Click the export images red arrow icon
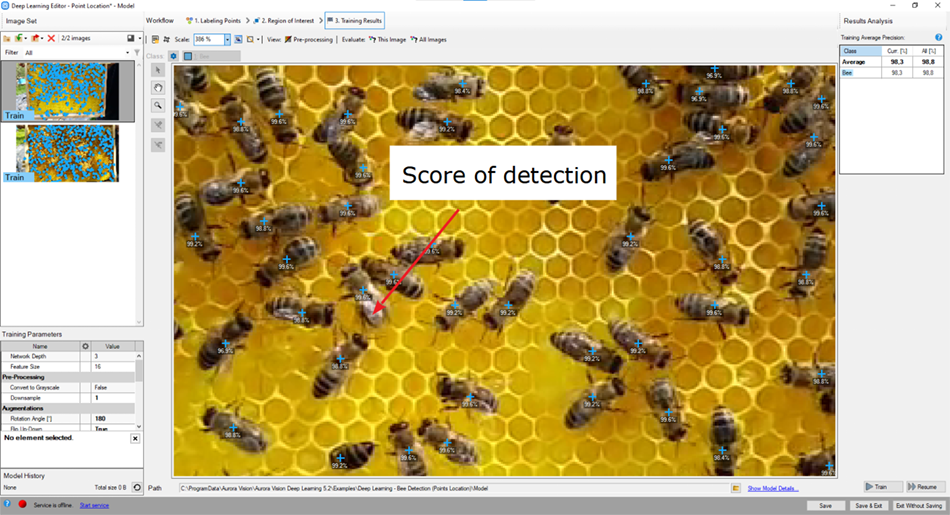 [35, 38]
